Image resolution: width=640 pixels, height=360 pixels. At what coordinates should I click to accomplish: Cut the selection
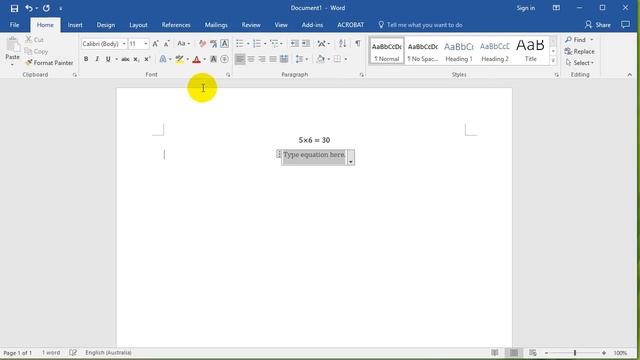tap(34, 40)
